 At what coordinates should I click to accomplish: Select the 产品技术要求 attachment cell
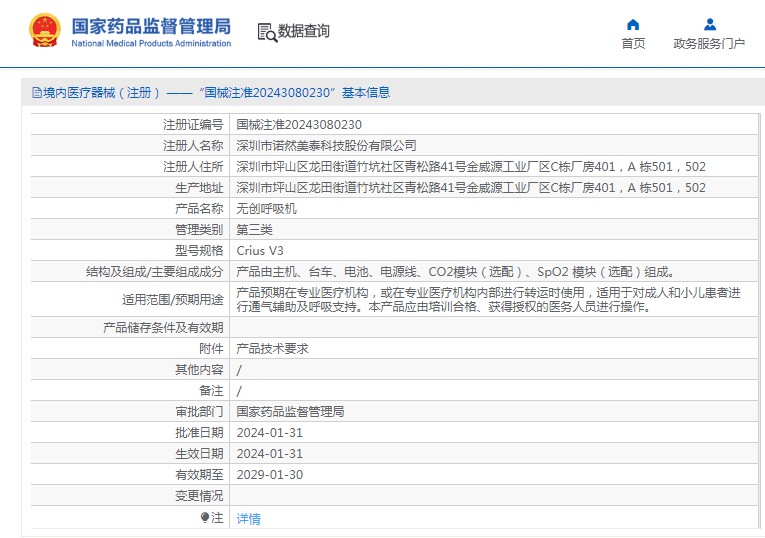point(272,349)
